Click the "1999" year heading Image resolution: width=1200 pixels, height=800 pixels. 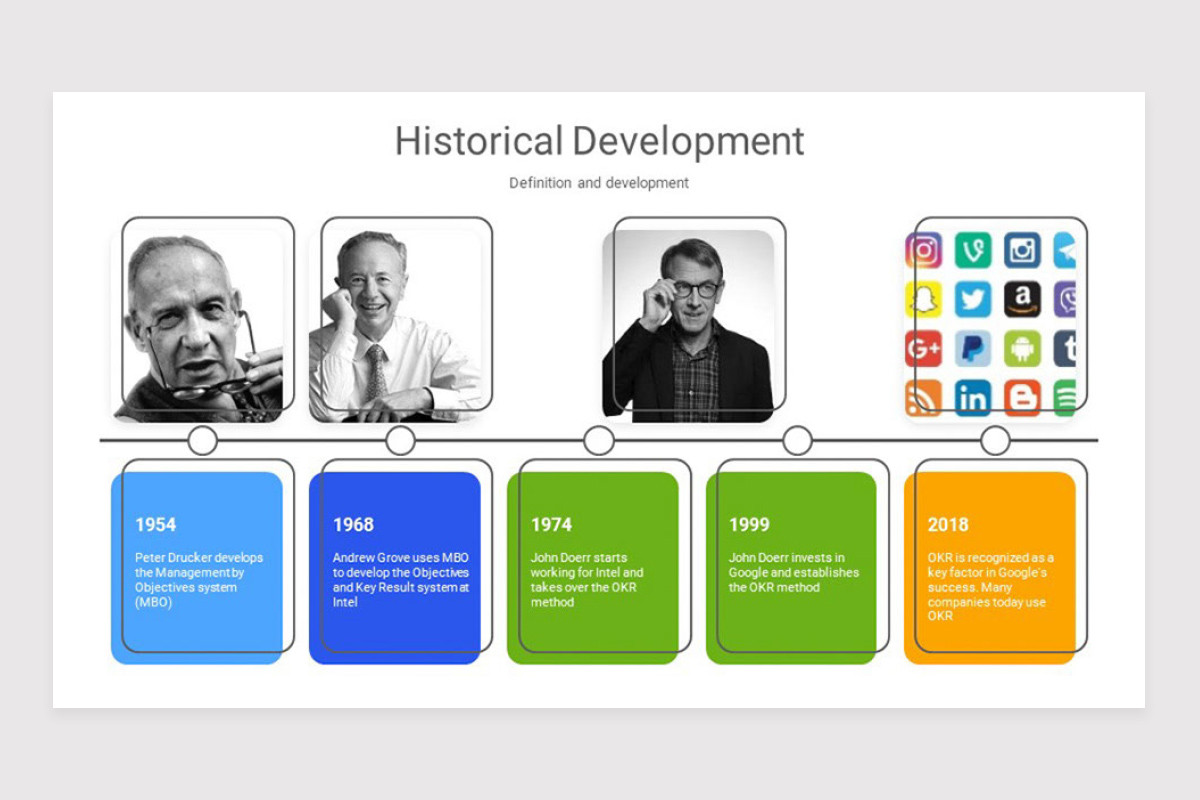point(749,524)
